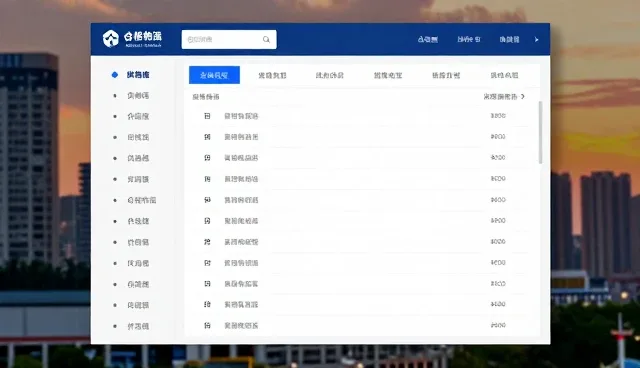This screenshot has height=368, width=640.
Task: Select the second item in the left sidebar
Action: 138,95
